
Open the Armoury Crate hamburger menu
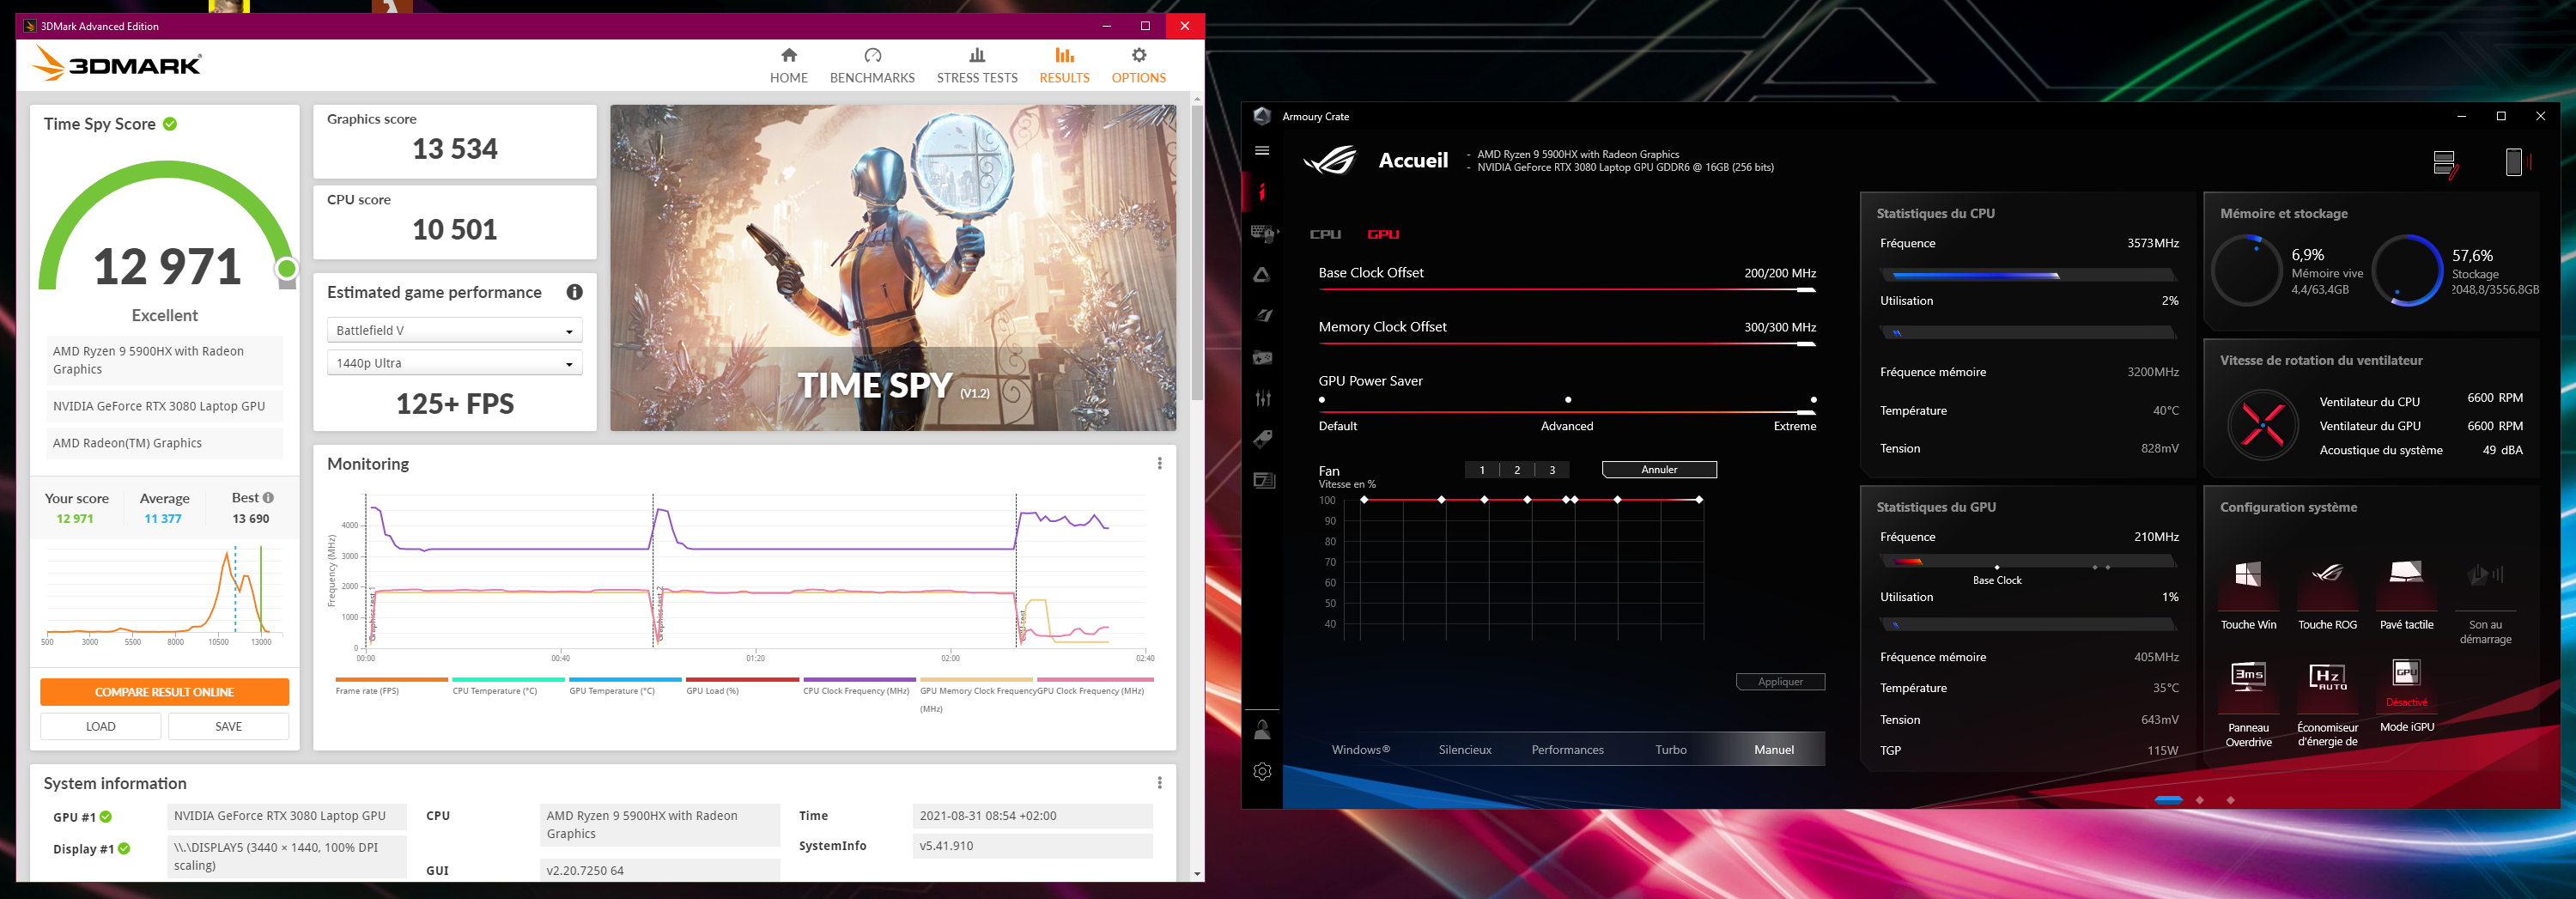[x=1262, y=151]
